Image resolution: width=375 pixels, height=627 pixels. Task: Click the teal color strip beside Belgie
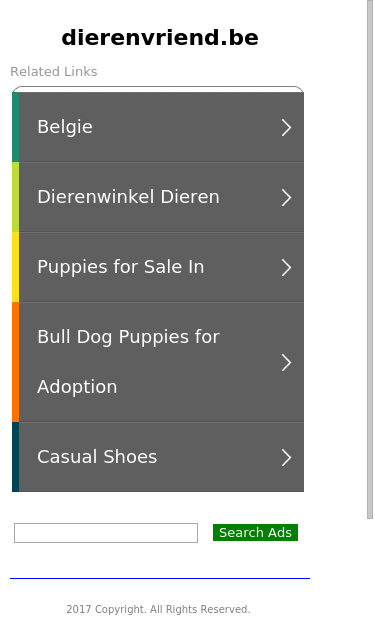(x=16, y=127)
